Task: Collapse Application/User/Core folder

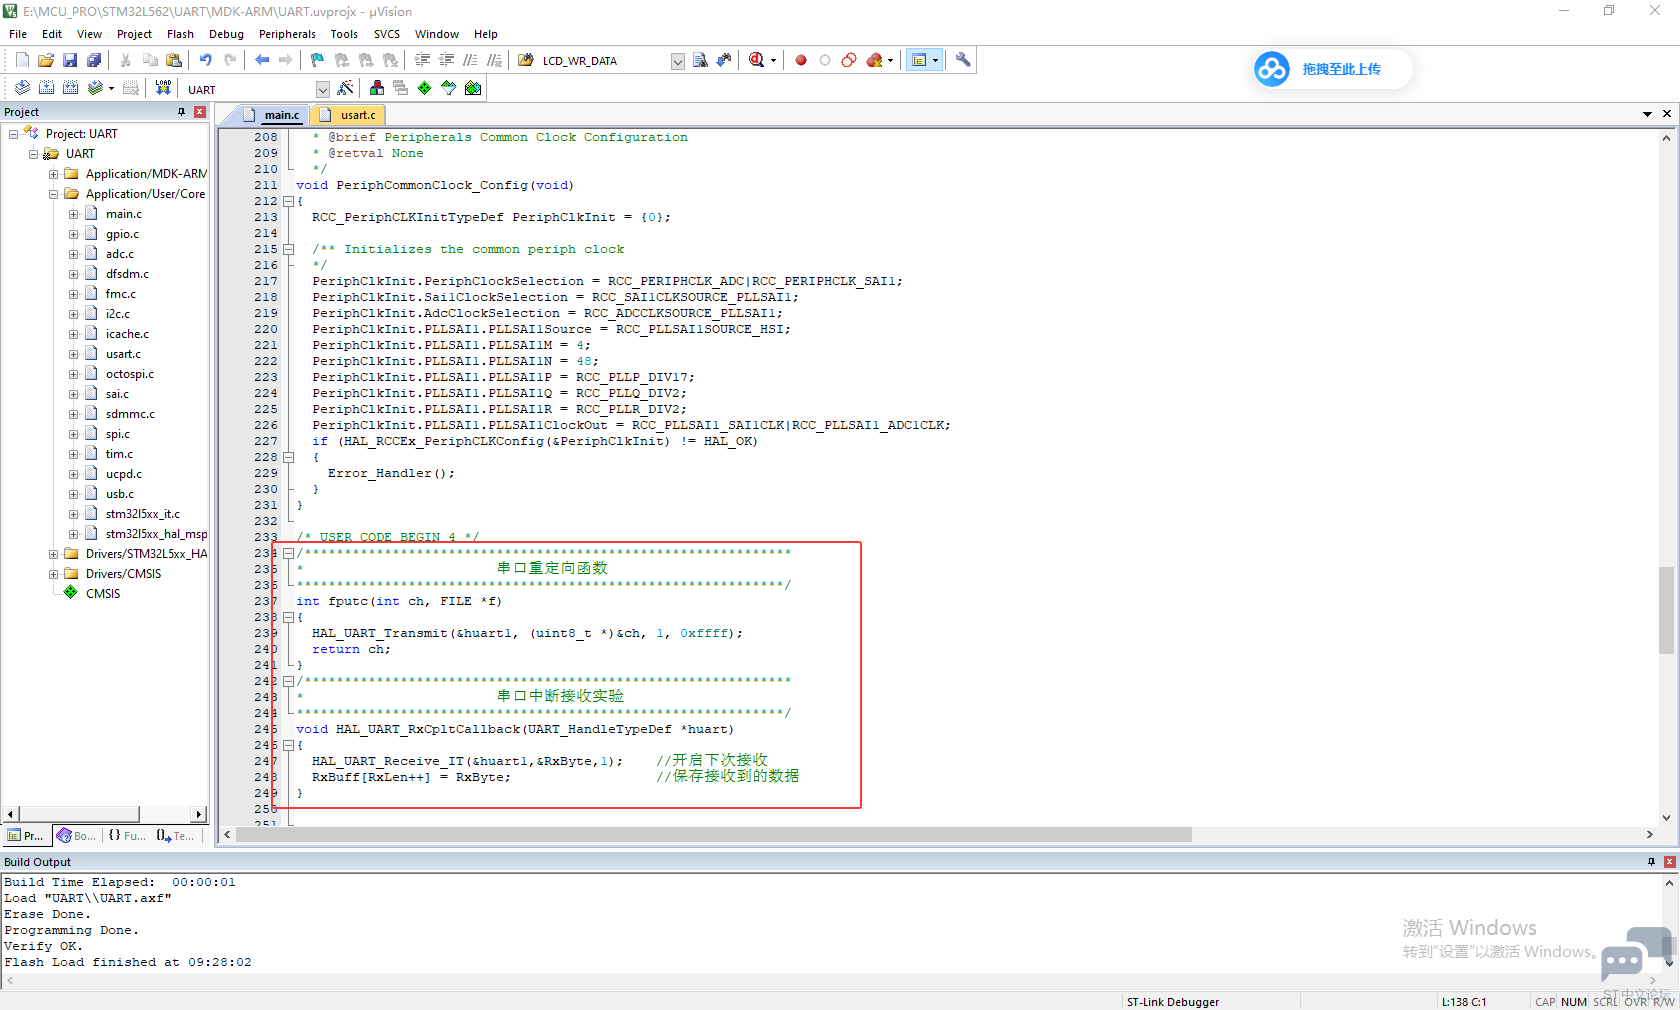Action: (53, 194)
